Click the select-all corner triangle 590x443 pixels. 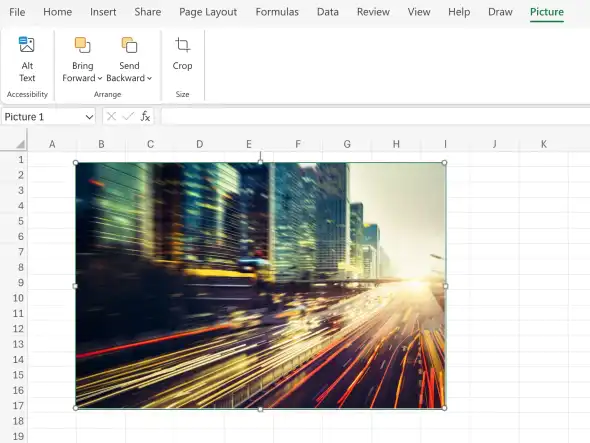20,144
